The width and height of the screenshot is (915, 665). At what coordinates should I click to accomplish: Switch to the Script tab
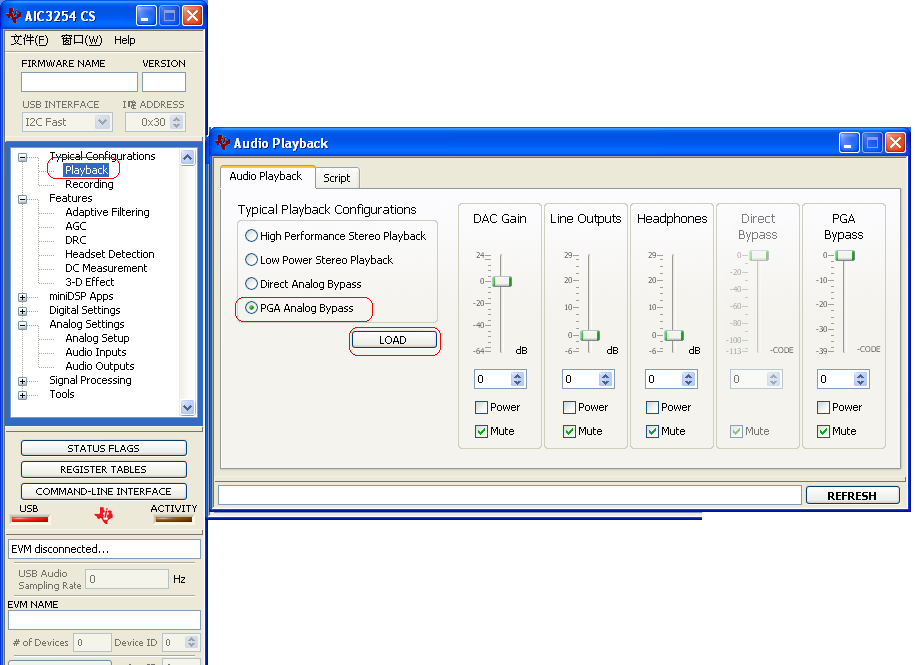[x=337, y=178]
